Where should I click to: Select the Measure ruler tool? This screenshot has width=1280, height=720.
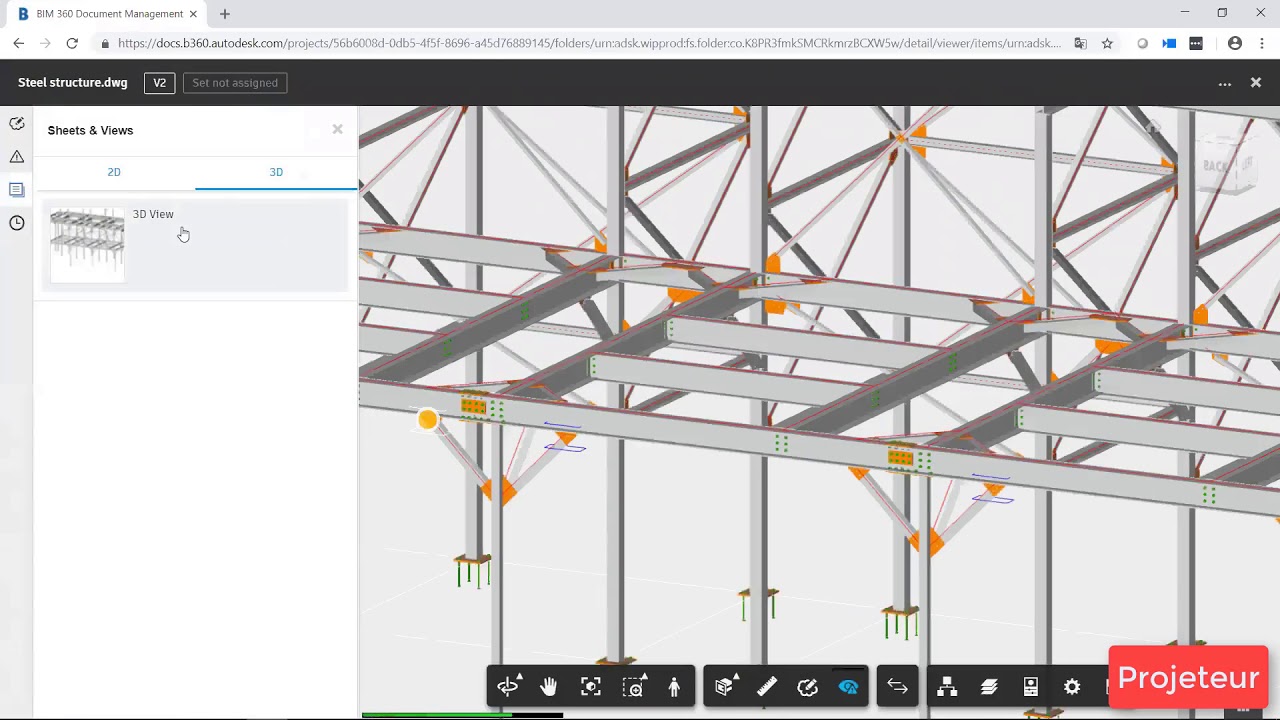coord(767,687)
